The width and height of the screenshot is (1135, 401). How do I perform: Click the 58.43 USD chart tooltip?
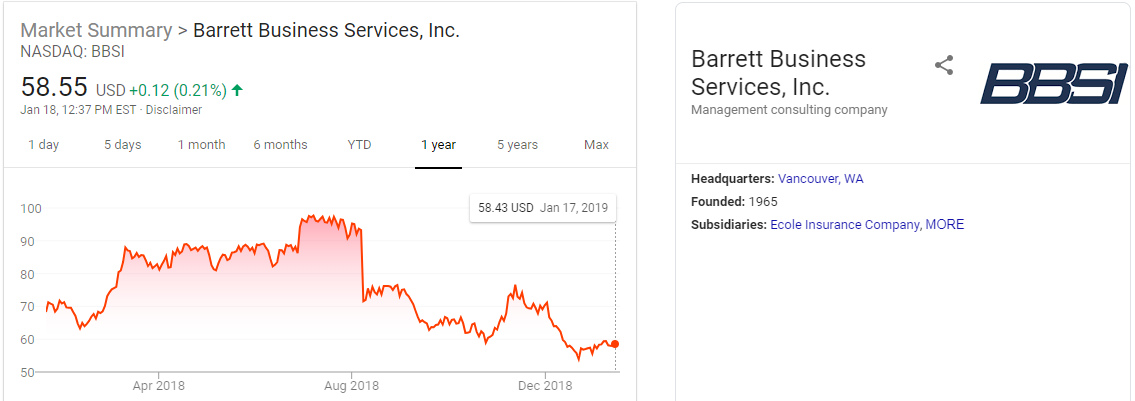point(542,208)
